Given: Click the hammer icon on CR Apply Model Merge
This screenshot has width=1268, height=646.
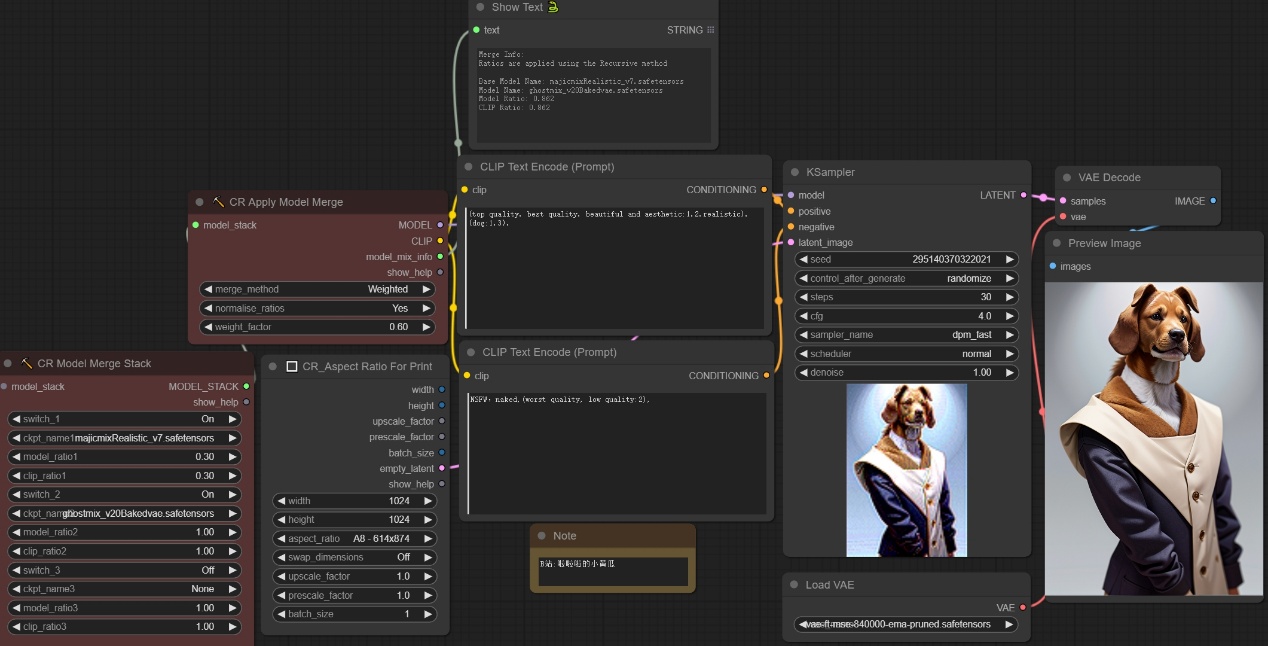Looking at the screenshot, I should coord(218,202).
